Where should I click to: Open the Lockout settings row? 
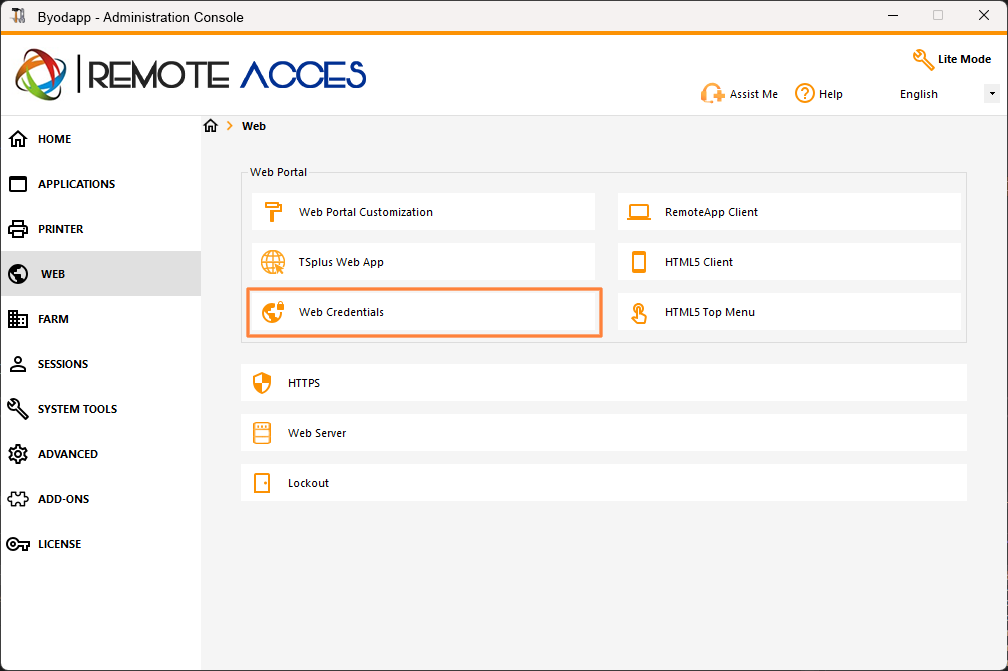click(604, 483)
